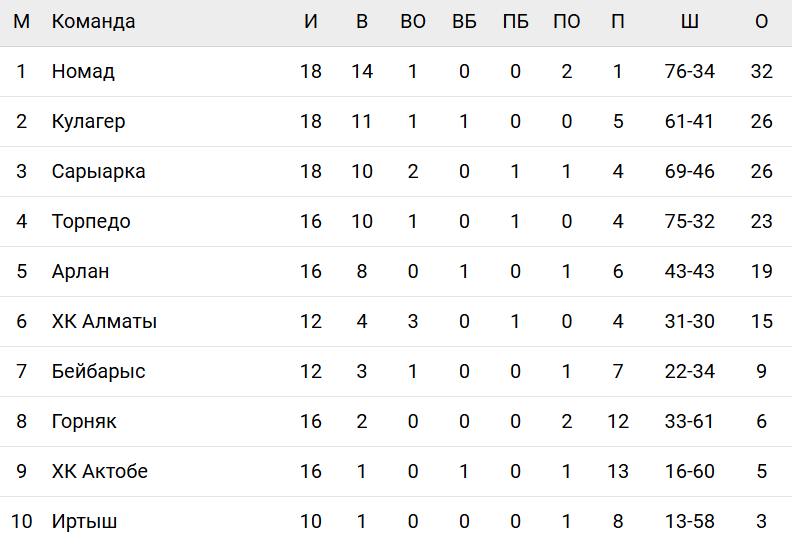Open the ХК Алматы team link

[104, 322]
